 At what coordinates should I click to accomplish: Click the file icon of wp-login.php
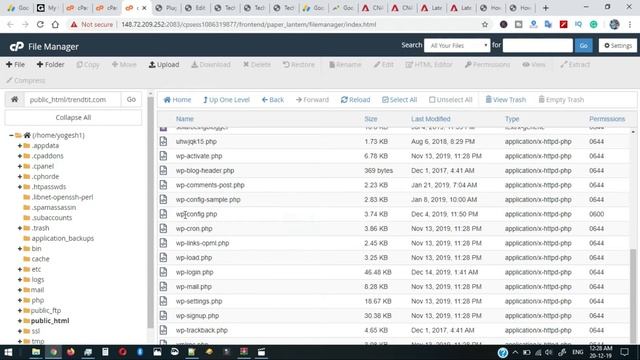point(163,272)
